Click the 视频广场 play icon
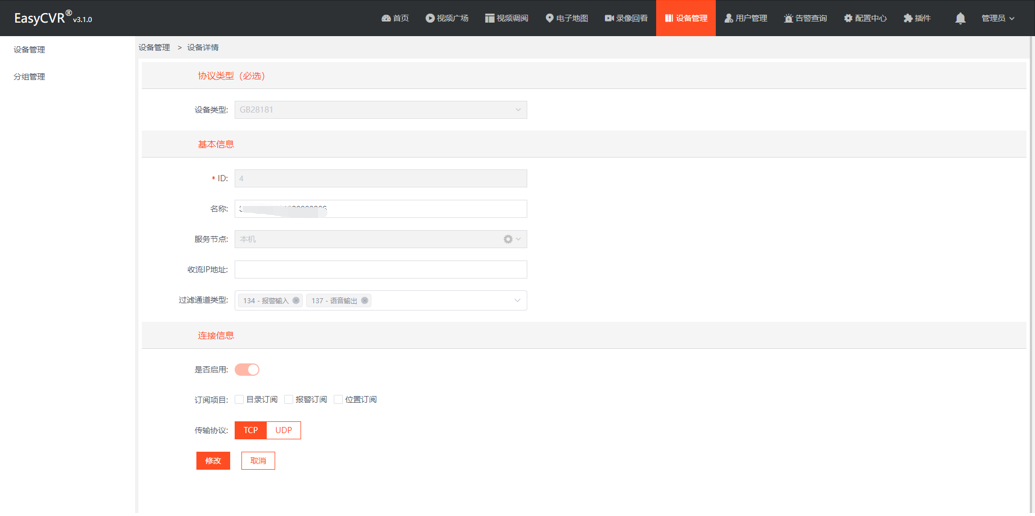The width and height of the screenshot is (1035, 516). click(x=430, y=18)
